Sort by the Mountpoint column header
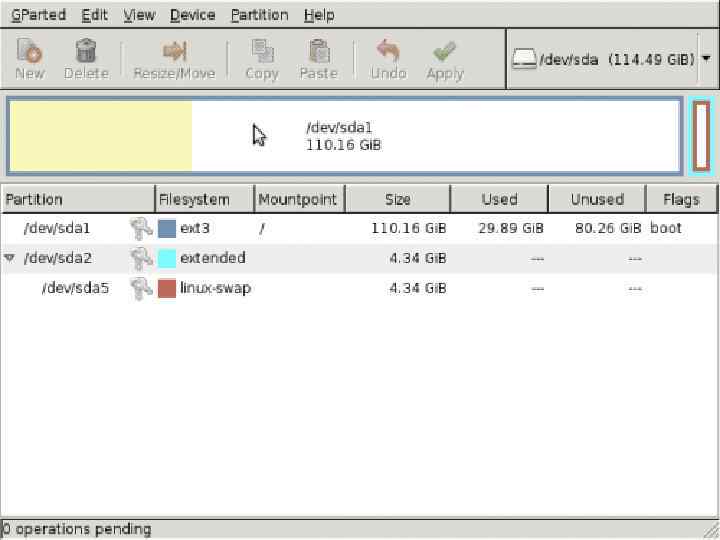720x540 pixels. [x=299, y=199]
